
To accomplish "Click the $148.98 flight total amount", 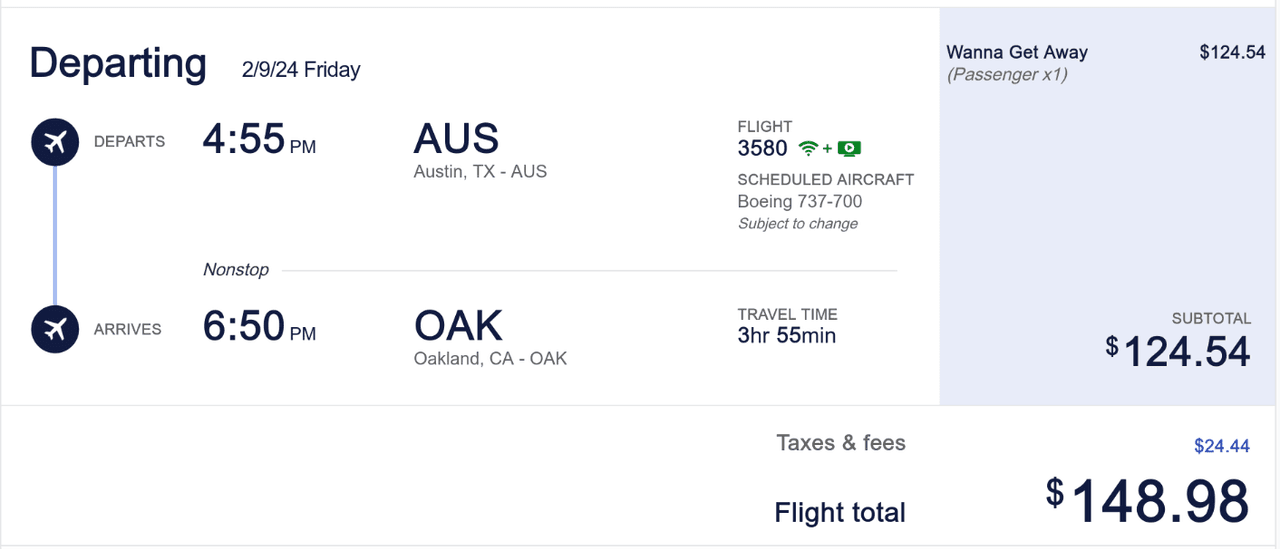I will (x=1148, y=500).
